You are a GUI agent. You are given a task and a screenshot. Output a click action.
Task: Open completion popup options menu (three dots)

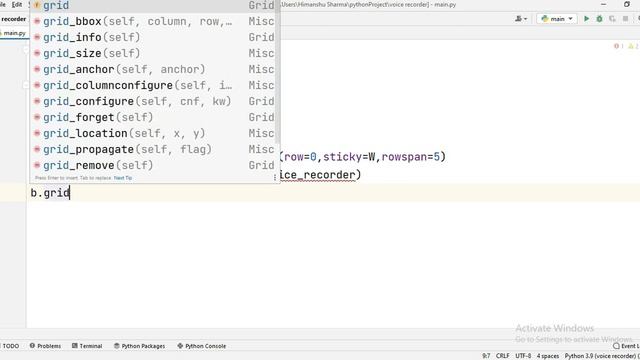(275, 178)
